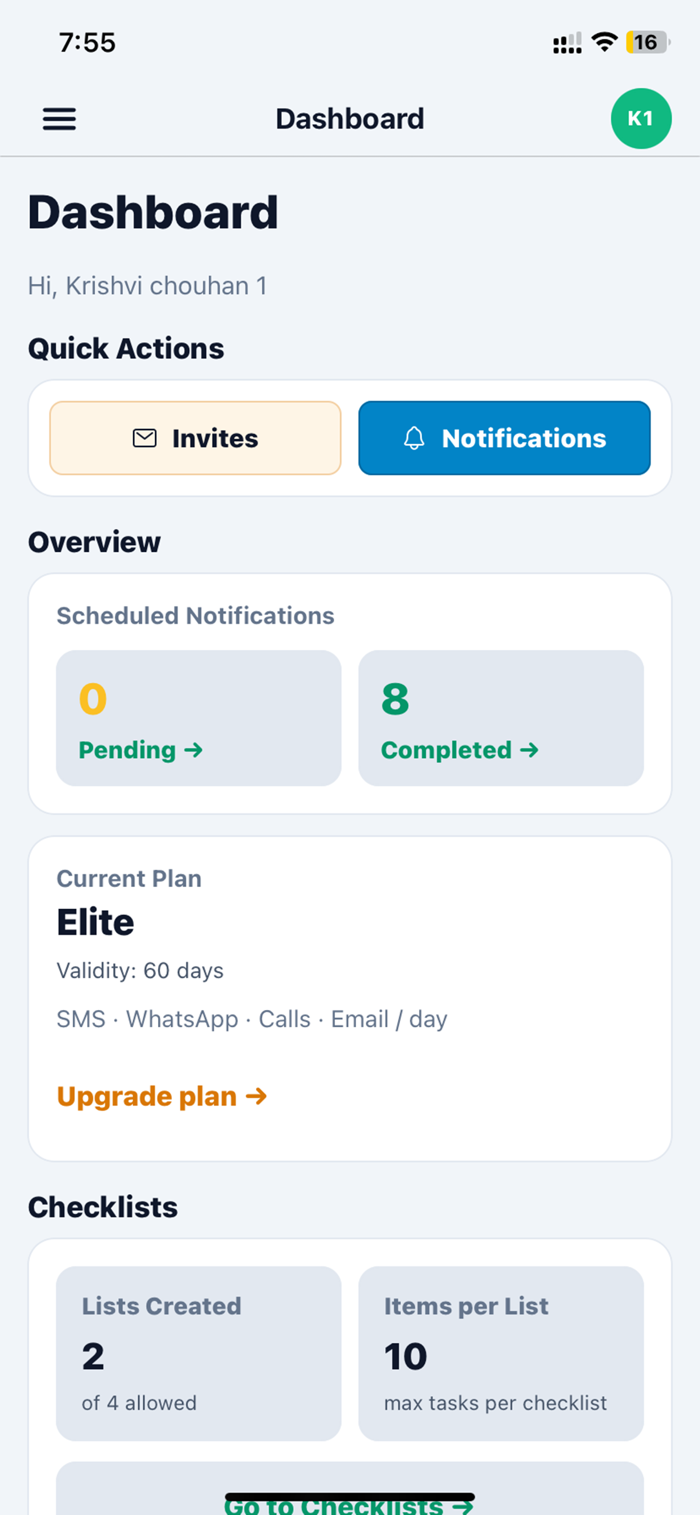
Task: Tap the Wi-Fi icon in status bar
Action: 604,42
